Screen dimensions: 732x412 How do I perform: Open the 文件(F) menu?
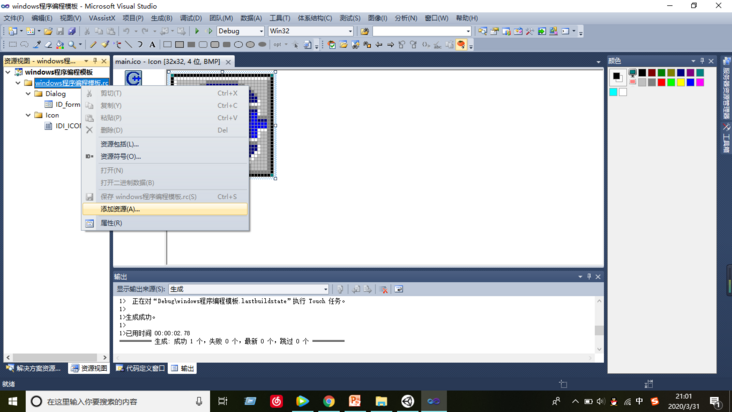(x=14, y=18)
